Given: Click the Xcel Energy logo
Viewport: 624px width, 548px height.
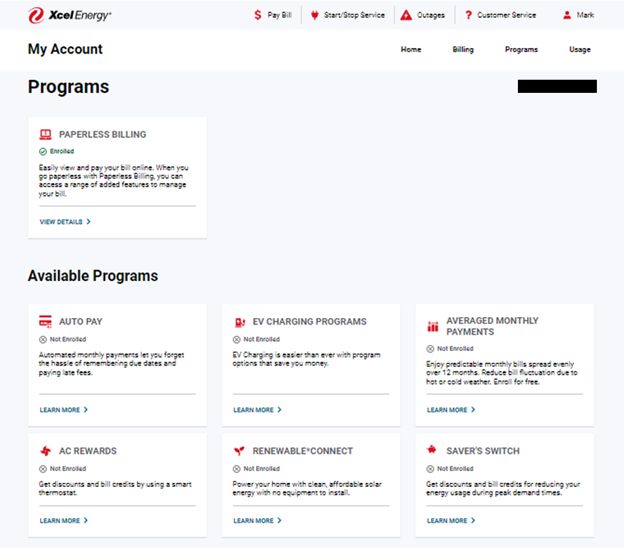Looking at the screenshot, I should click(x=70, y=15).
